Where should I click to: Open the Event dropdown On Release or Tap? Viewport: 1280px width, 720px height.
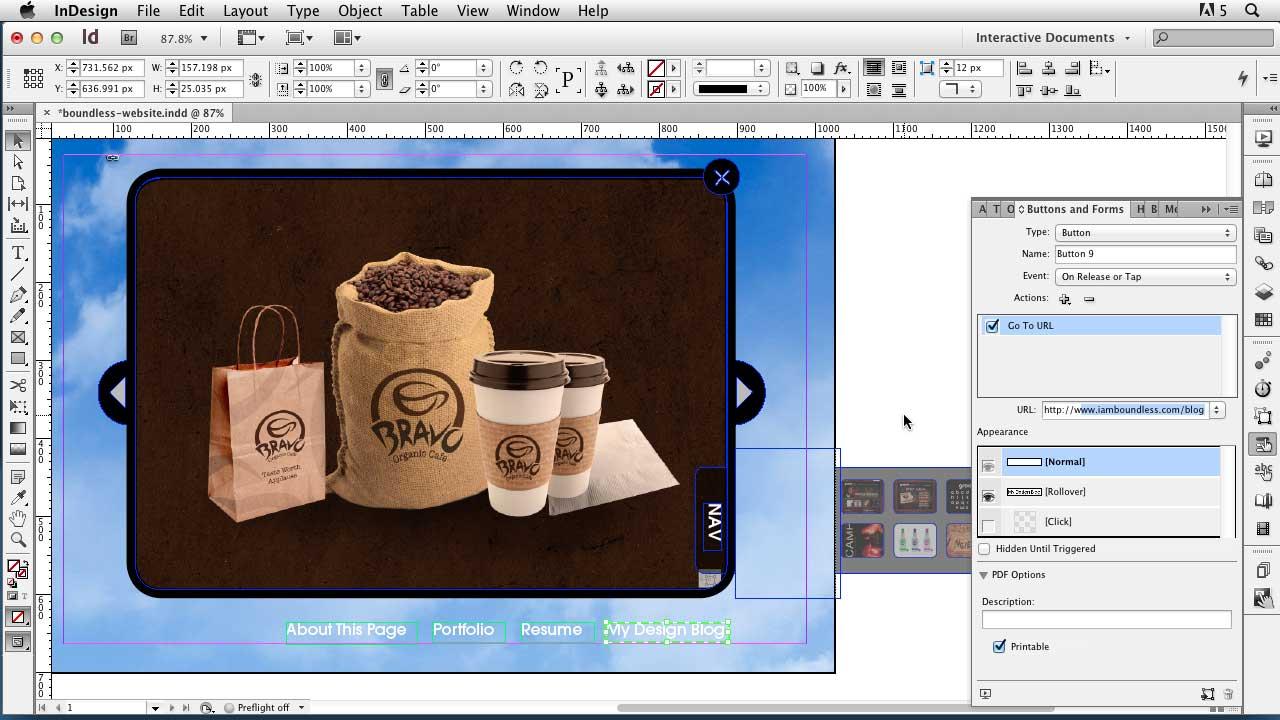click(1145, 277)
